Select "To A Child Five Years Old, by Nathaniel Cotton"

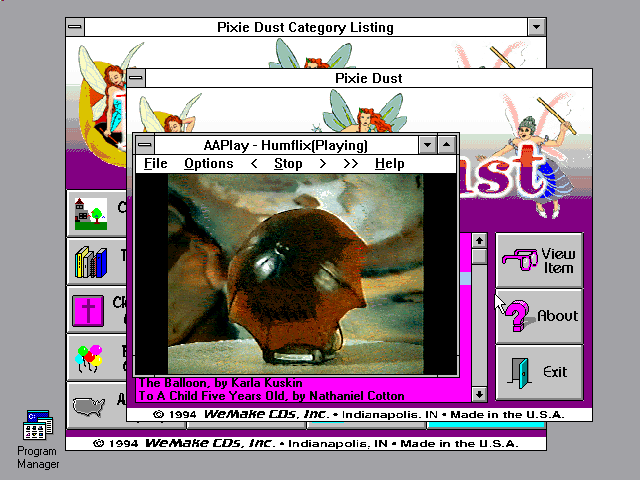click(271, 396)
